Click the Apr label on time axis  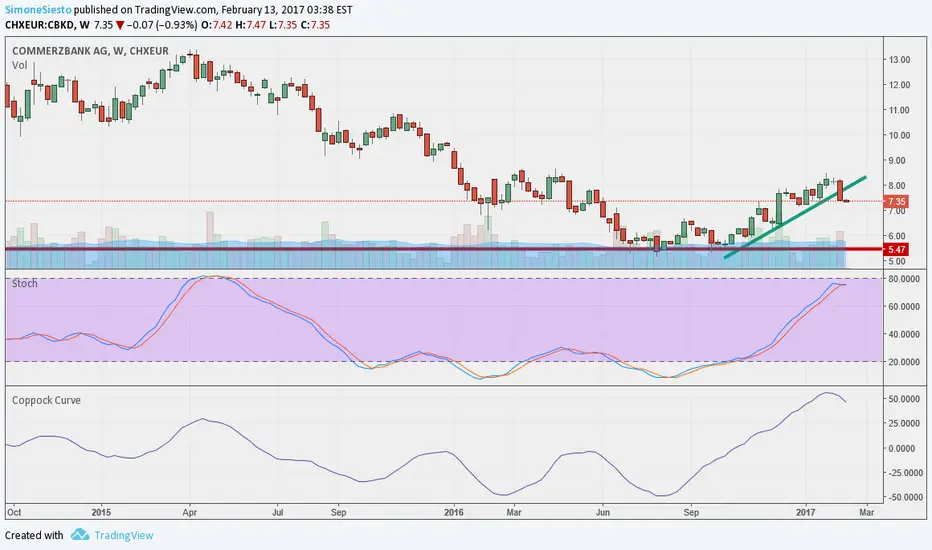[190, 512]
